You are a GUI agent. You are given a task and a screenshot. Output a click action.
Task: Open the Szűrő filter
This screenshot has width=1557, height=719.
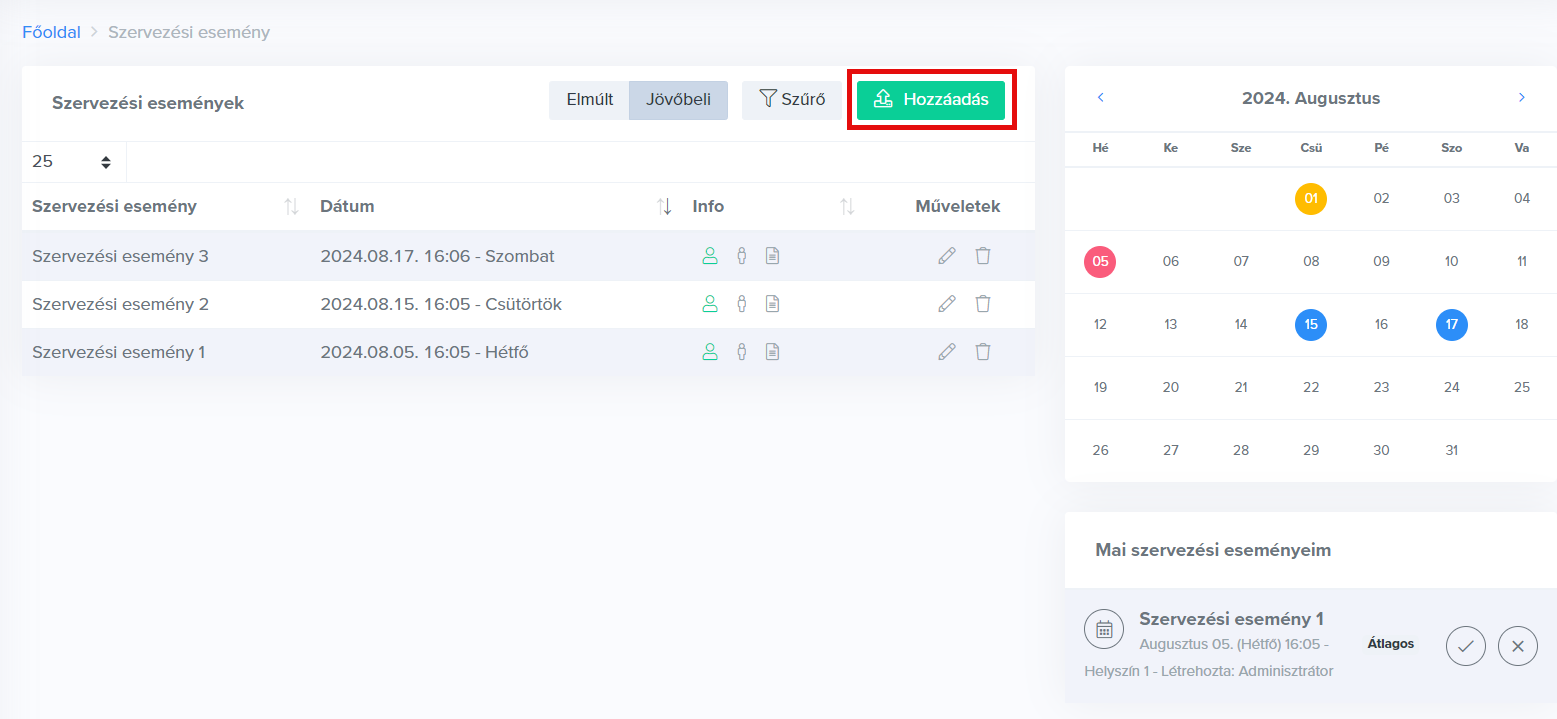[792, 100]
